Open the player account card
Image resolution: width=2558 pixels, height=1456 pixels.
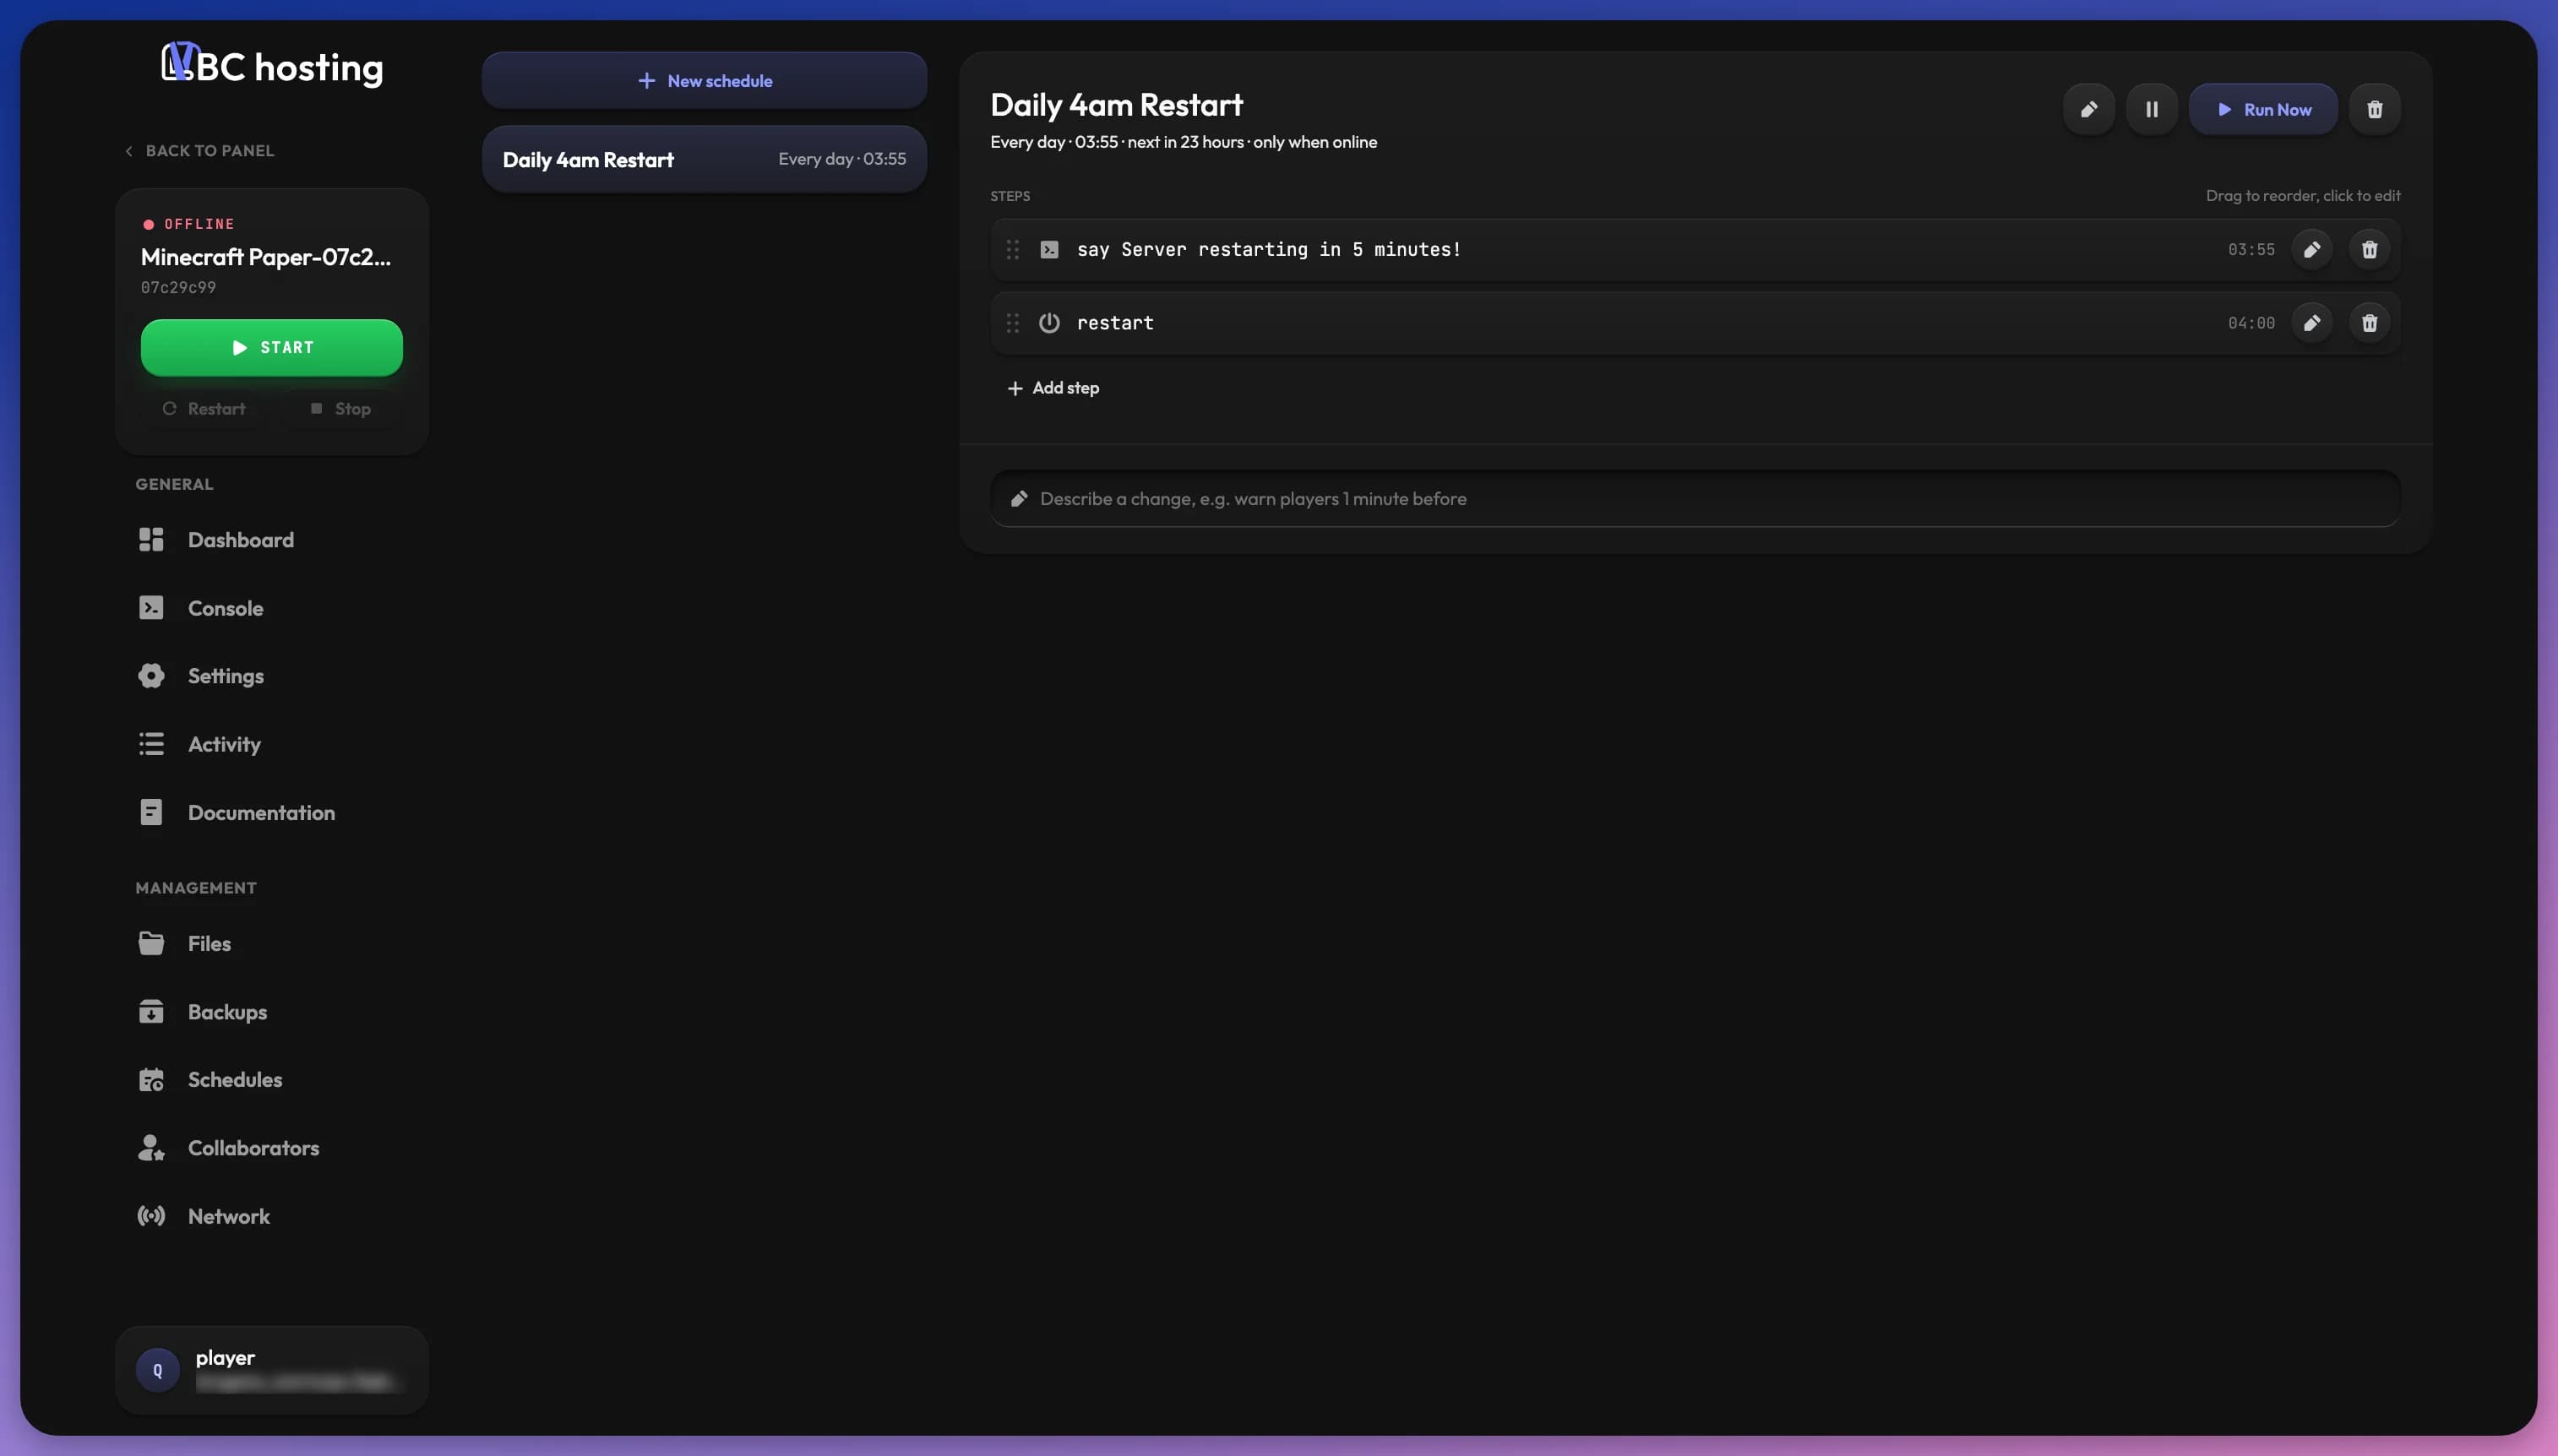tap(272, 1369)
